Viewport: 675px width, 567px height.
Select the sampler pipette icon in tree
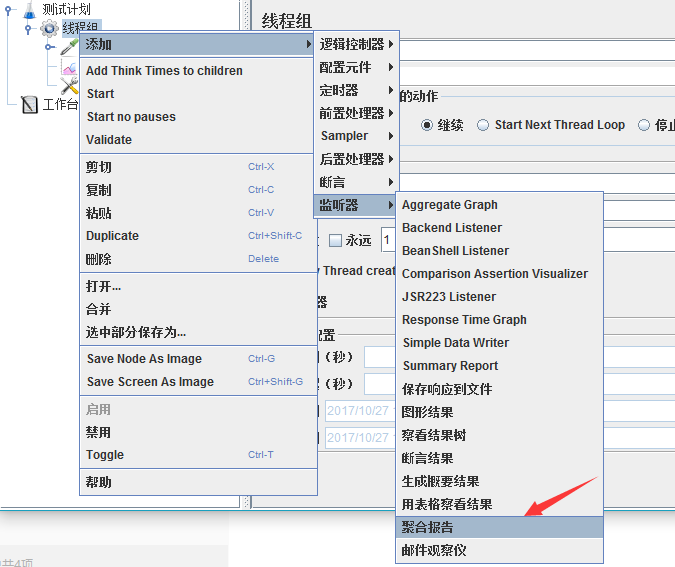69,47
